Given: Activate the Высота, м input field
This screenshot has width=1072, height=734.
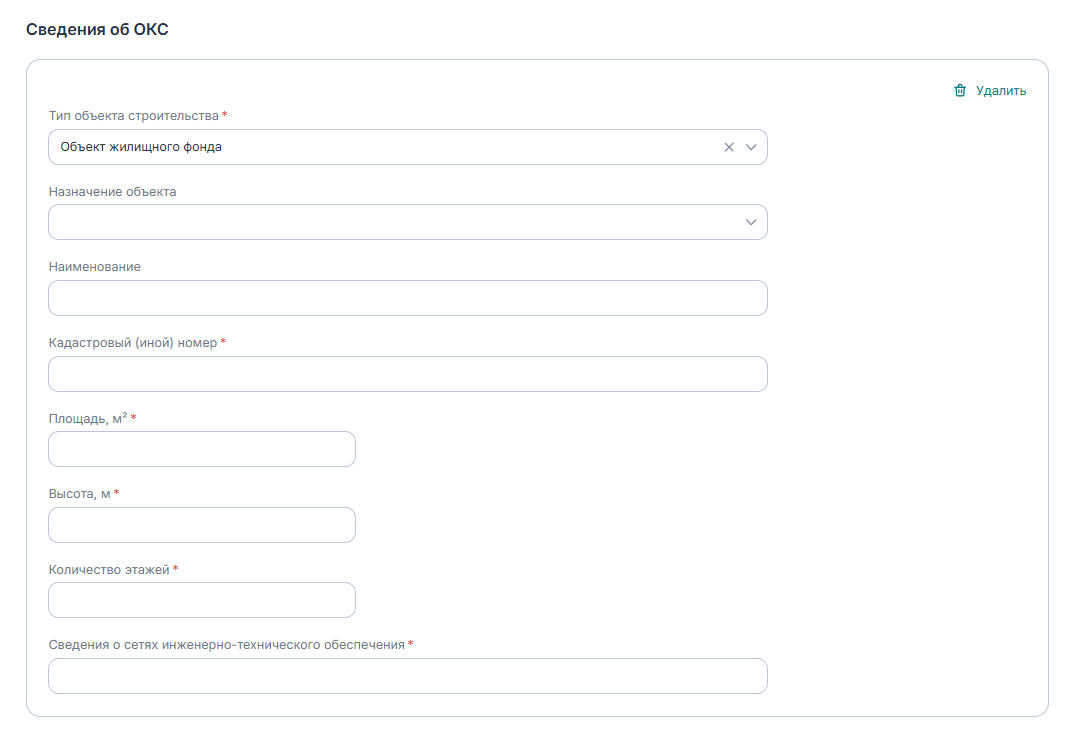Looking at the screenshot, I should pyautogui.click(x=201, y=525).
